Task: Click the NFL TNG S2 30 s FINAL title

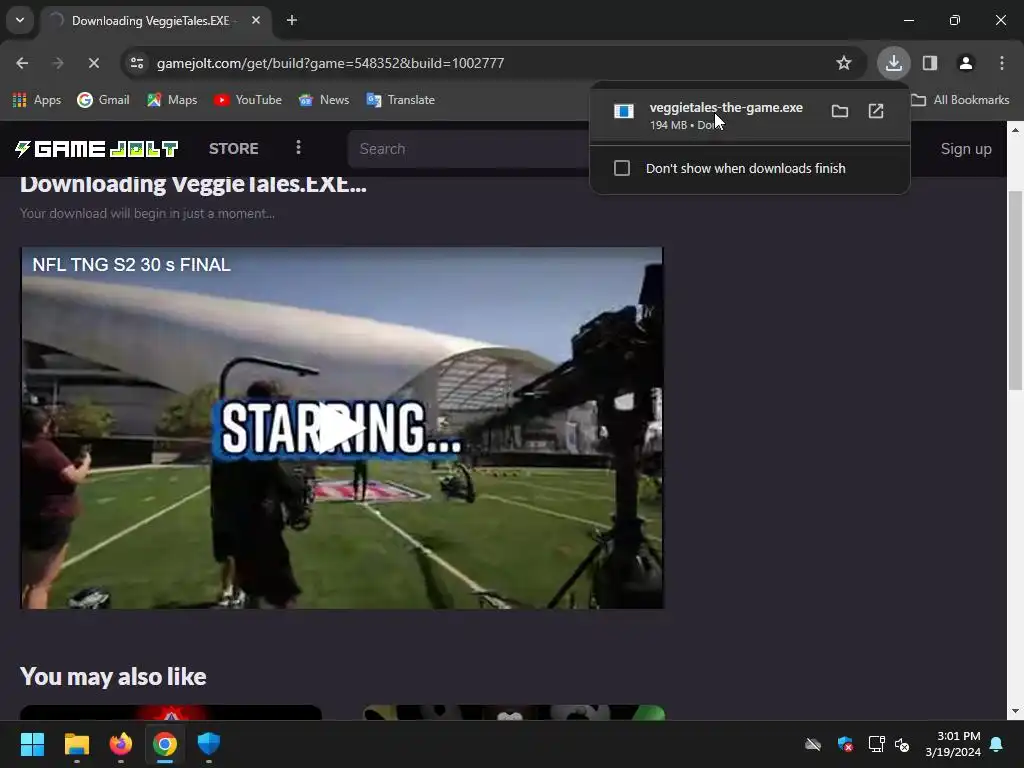Action: [x=131, y=264]
